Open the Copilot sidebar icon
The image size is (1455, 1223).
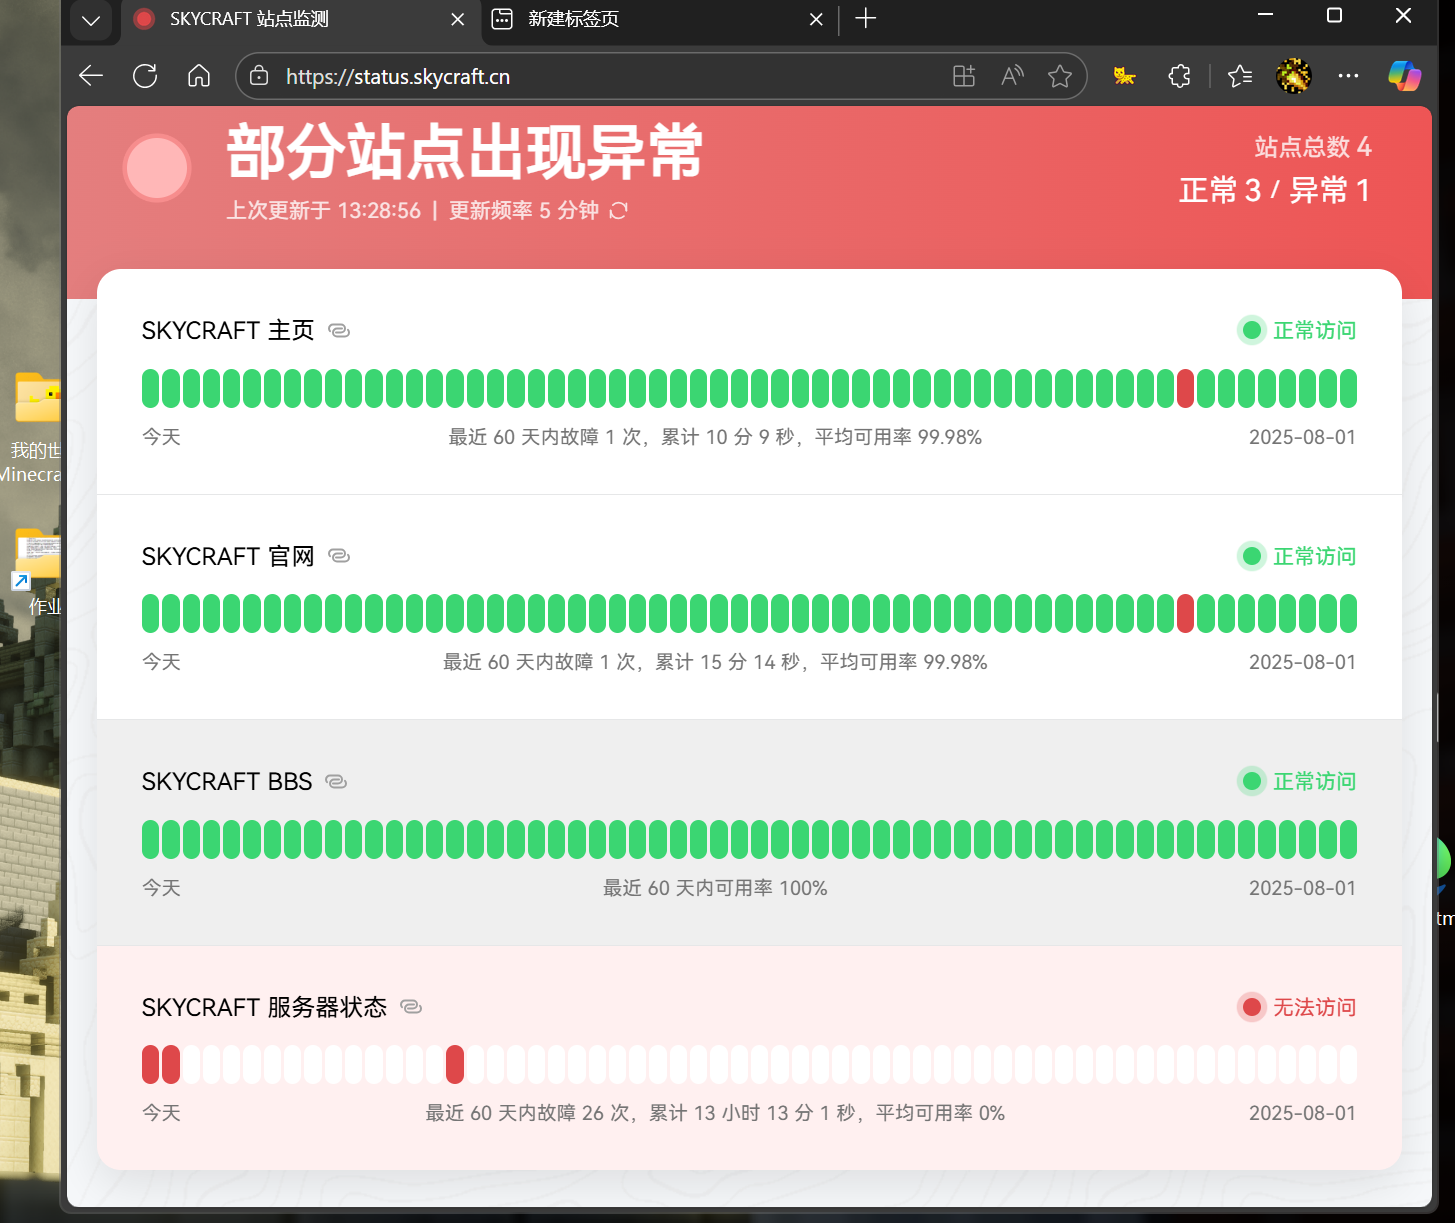click(1404, 76)
